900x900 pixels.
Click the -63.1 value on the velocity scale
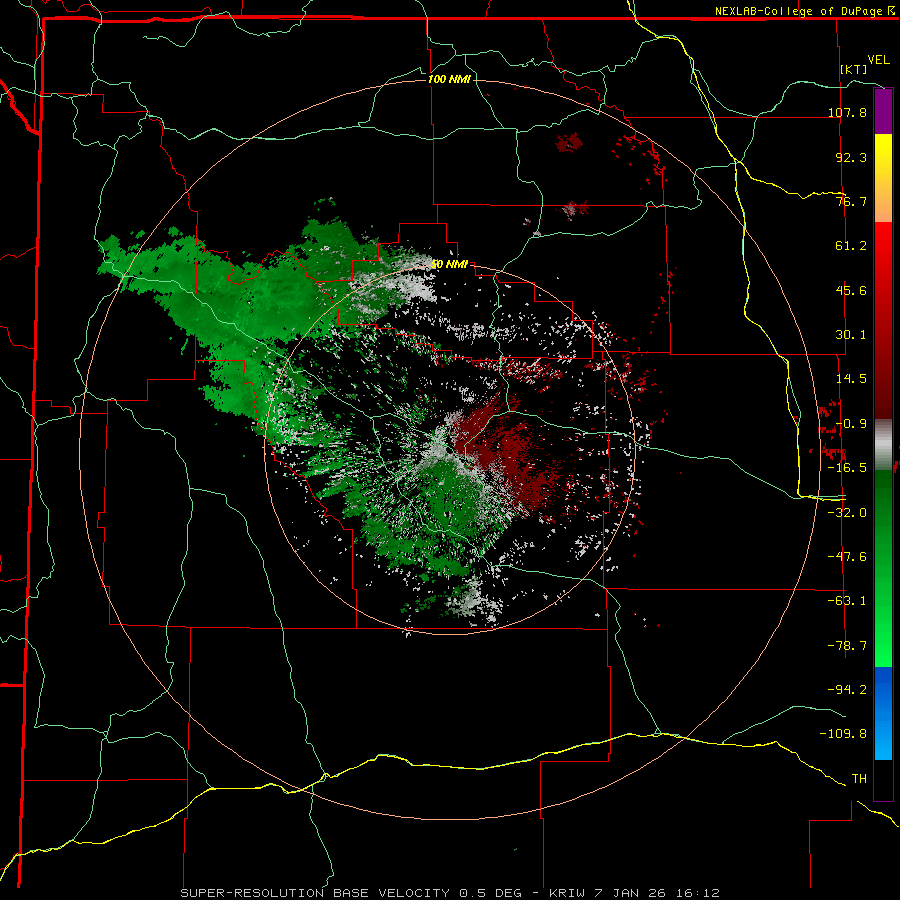[847, 600]
